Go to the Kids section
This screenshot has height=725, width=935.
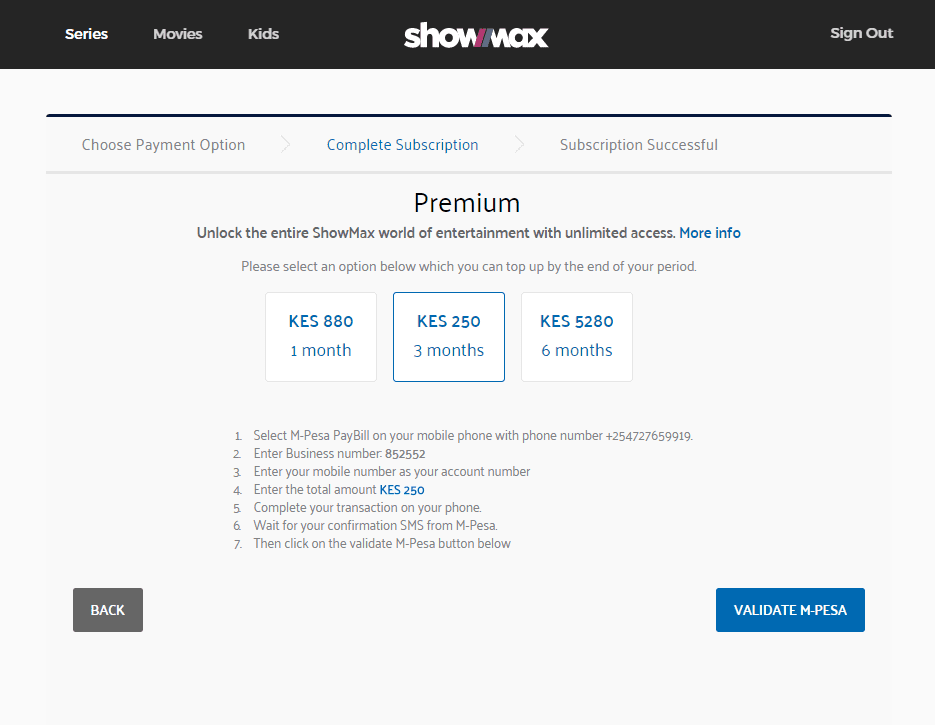pyautogui.click(x=264, y=34)
